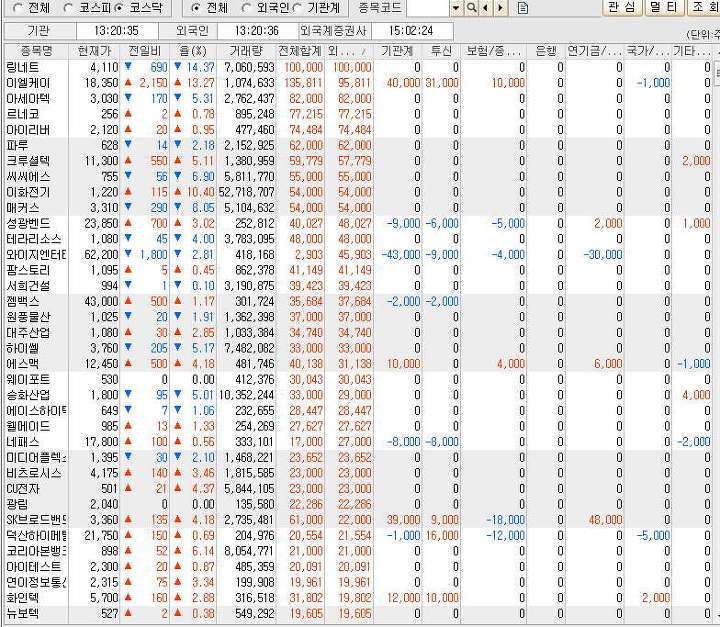Screen dimensions: 720x627
Task: Click the 투신 column header
Action: (x=441, y=51)
